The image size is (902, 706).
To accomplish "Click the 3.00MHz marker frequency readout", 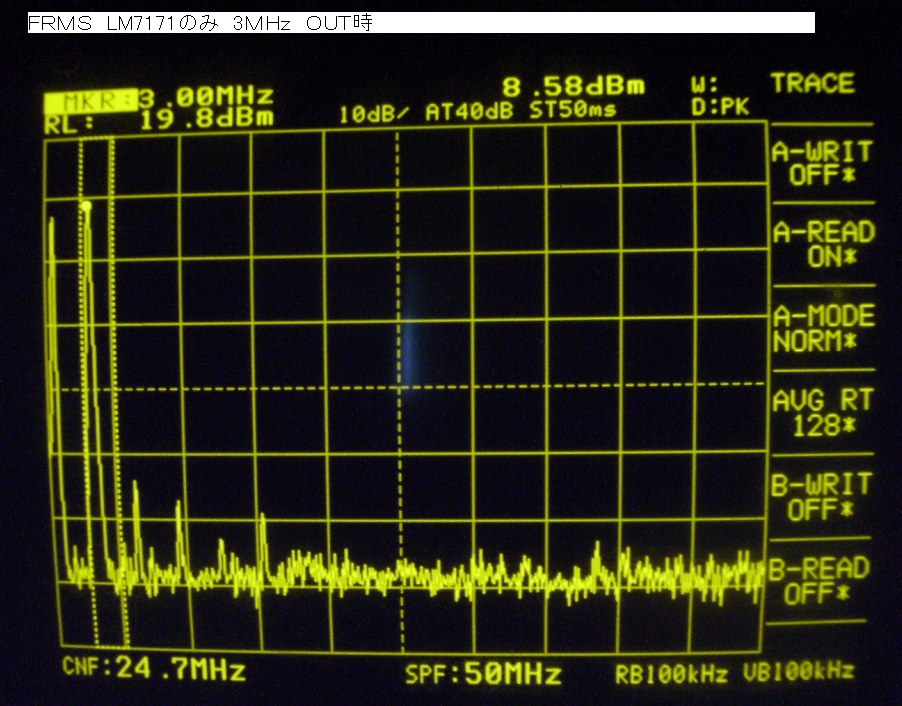I will click(206, 97).
